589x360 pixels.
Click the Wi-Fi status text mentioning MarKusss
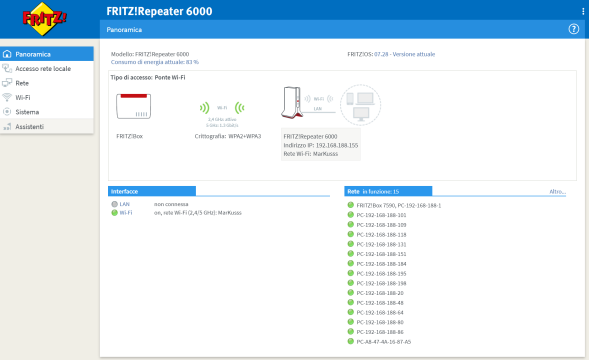point(198,213)
